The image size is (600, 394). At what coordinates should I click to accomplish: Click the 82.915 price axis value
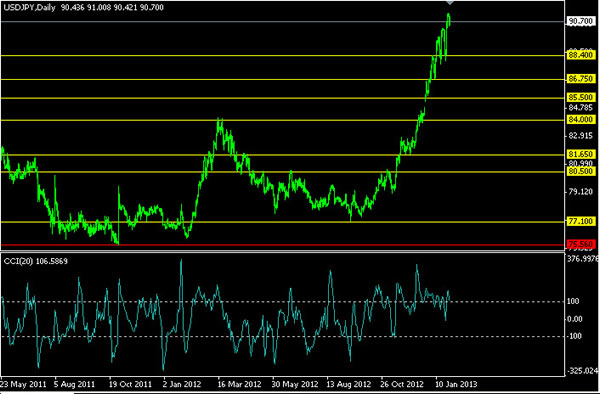tap(580, 136)
